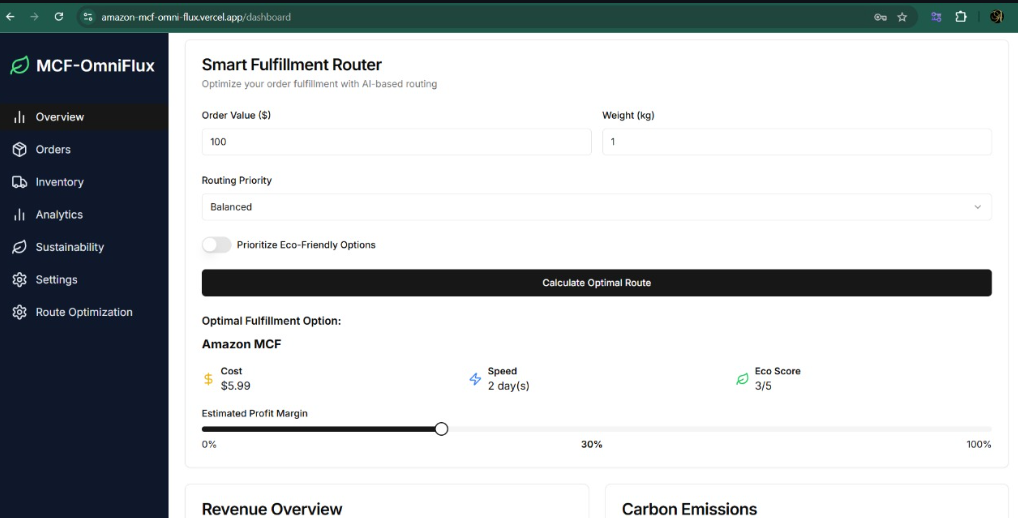Click the 0% slider start label
This screenshot has height=518, width=1018.
tap(209, 445)
